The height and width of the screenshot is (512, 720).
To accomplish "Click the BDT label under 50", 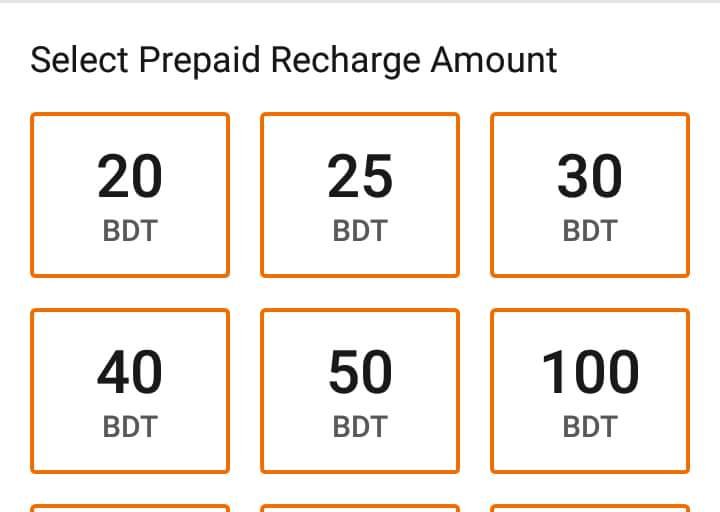I will [360, 428].
